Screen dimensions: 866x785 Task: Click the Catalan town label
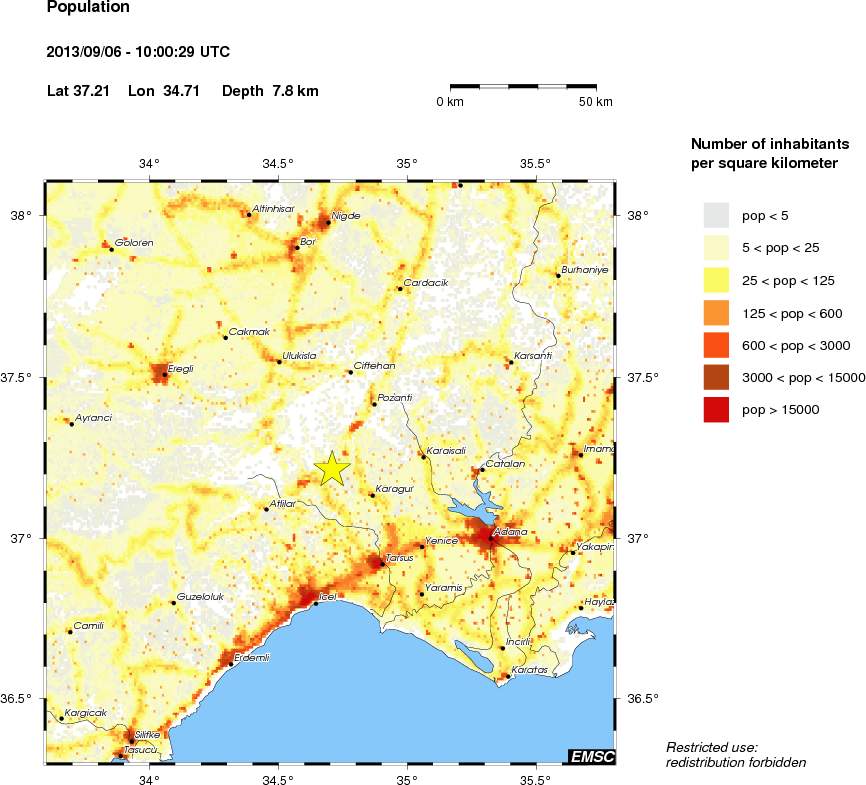pyautogui.click(x=505, y=463)
